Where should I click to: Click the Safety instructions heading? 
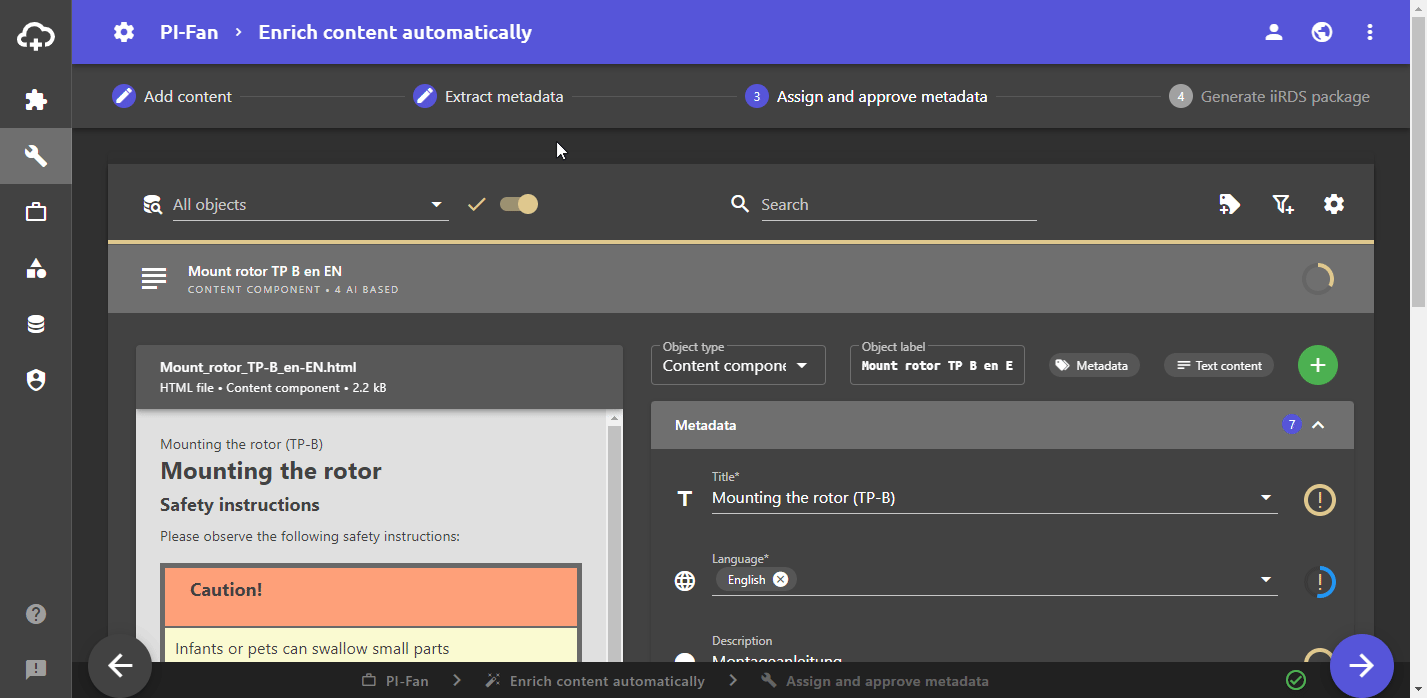click(240, 505)
